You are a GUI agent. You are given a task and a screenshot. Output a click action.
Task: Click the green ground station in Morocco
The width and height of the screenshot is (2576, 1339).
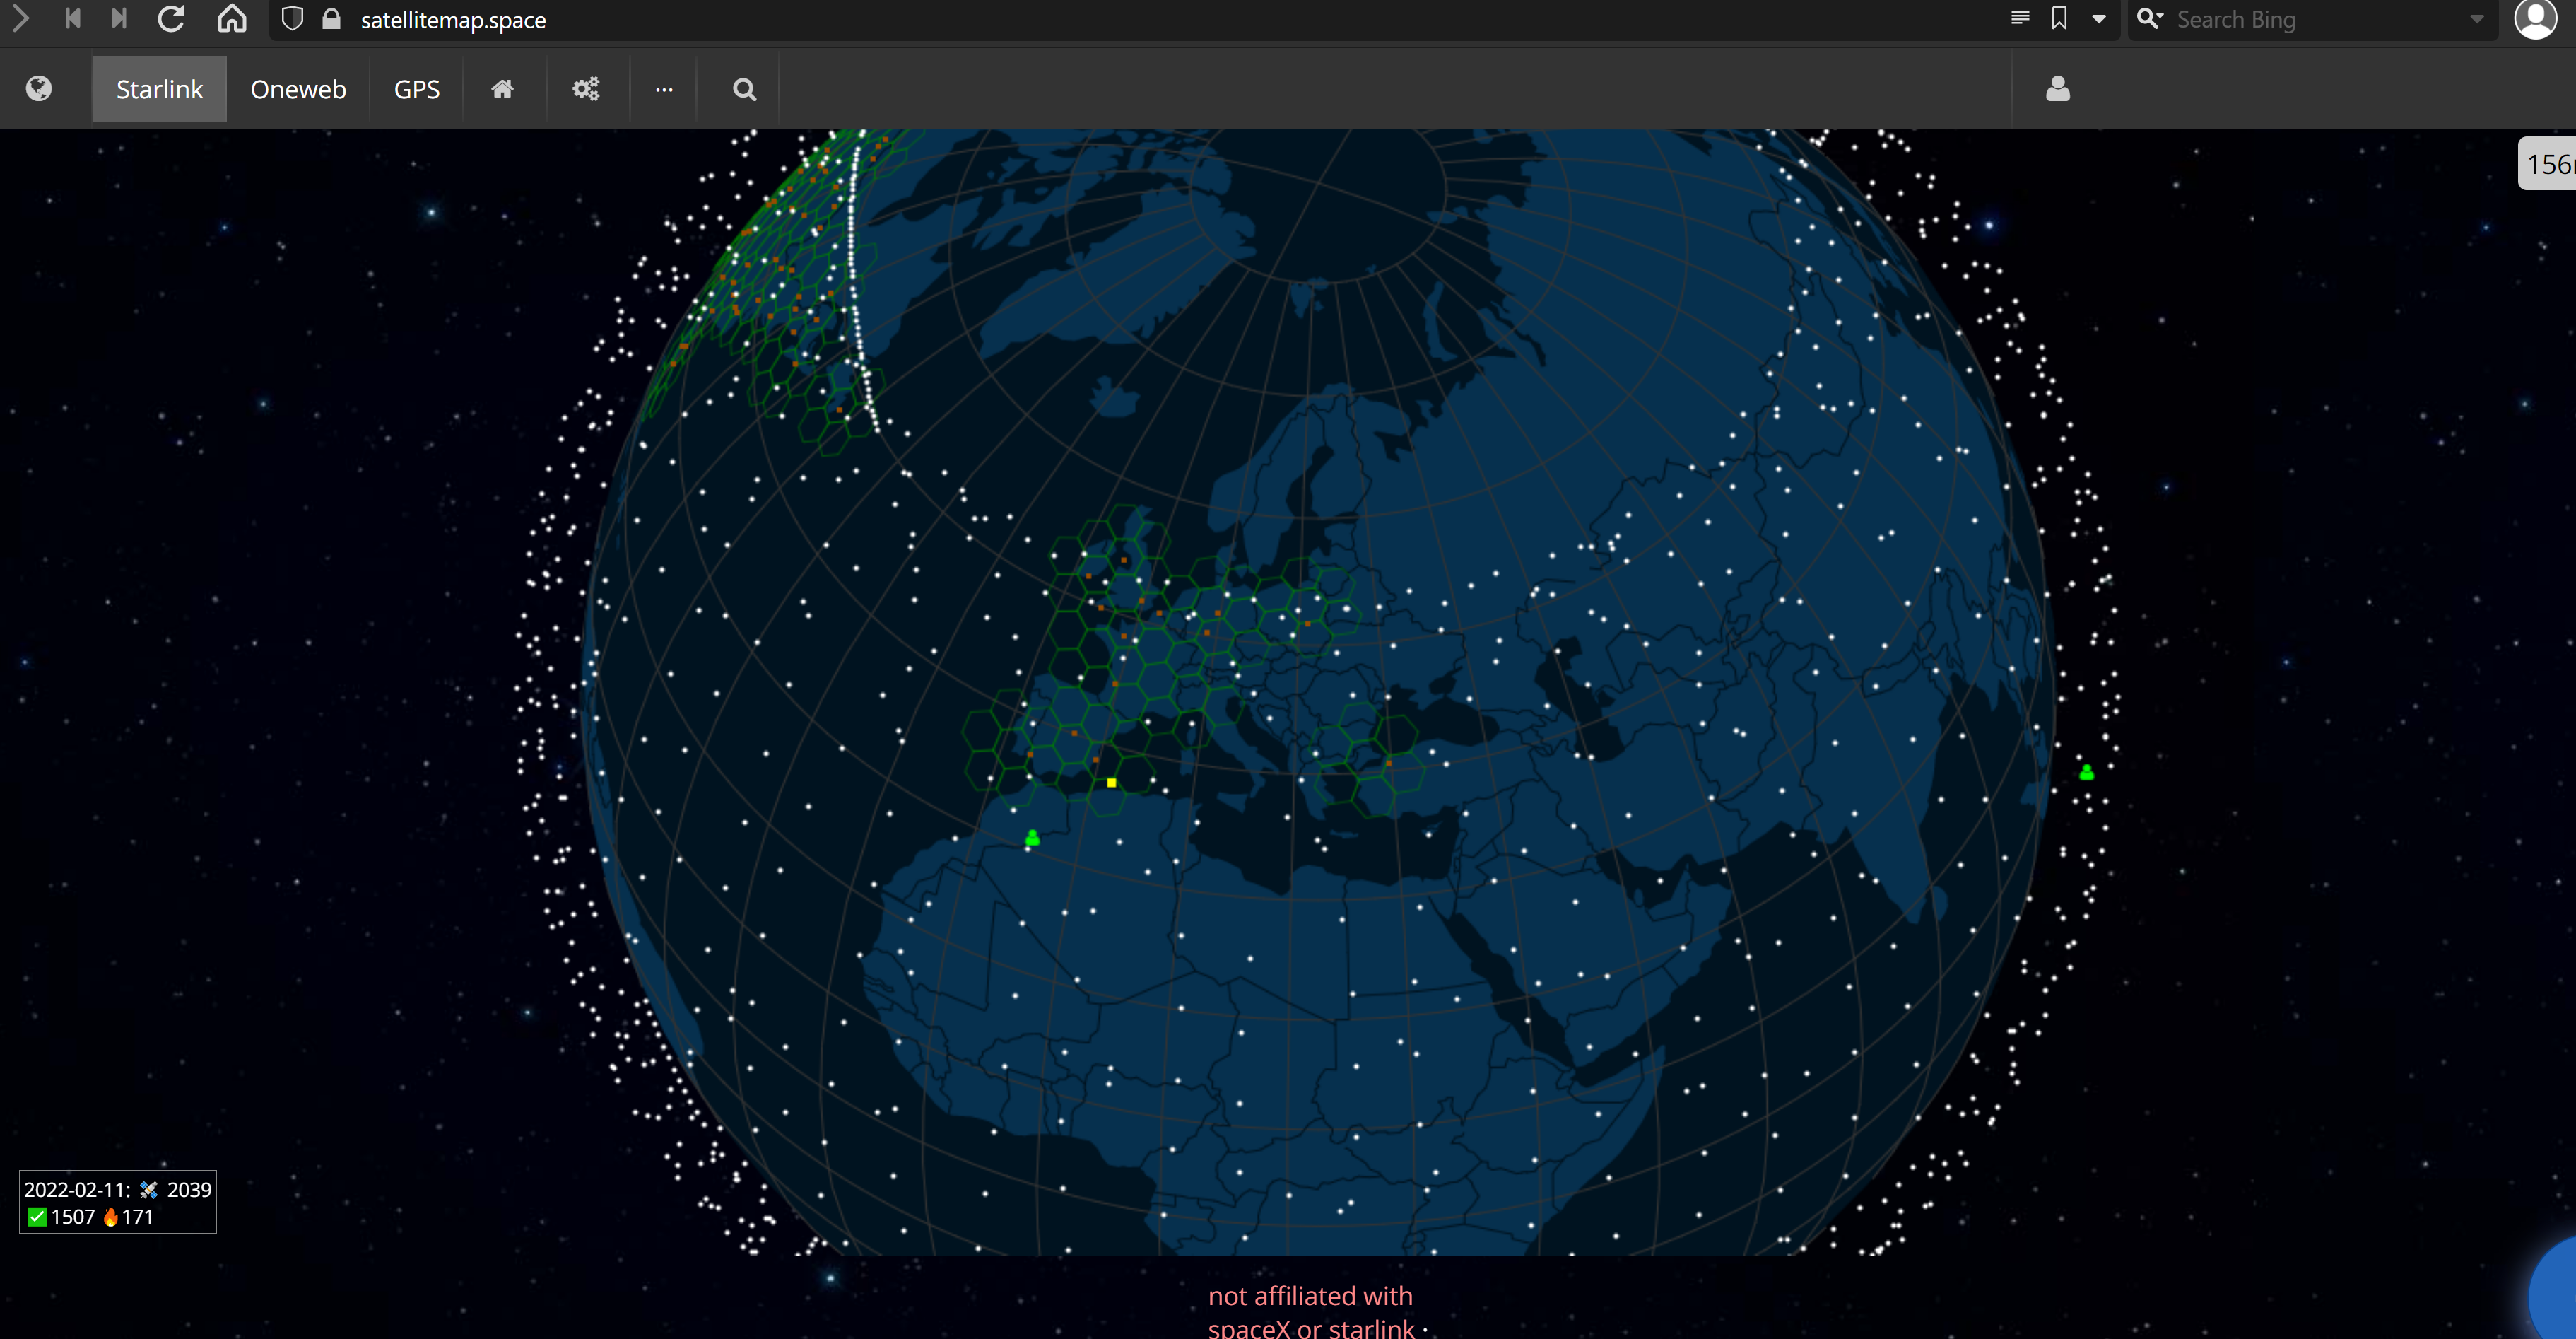[x=1032, y=838]
